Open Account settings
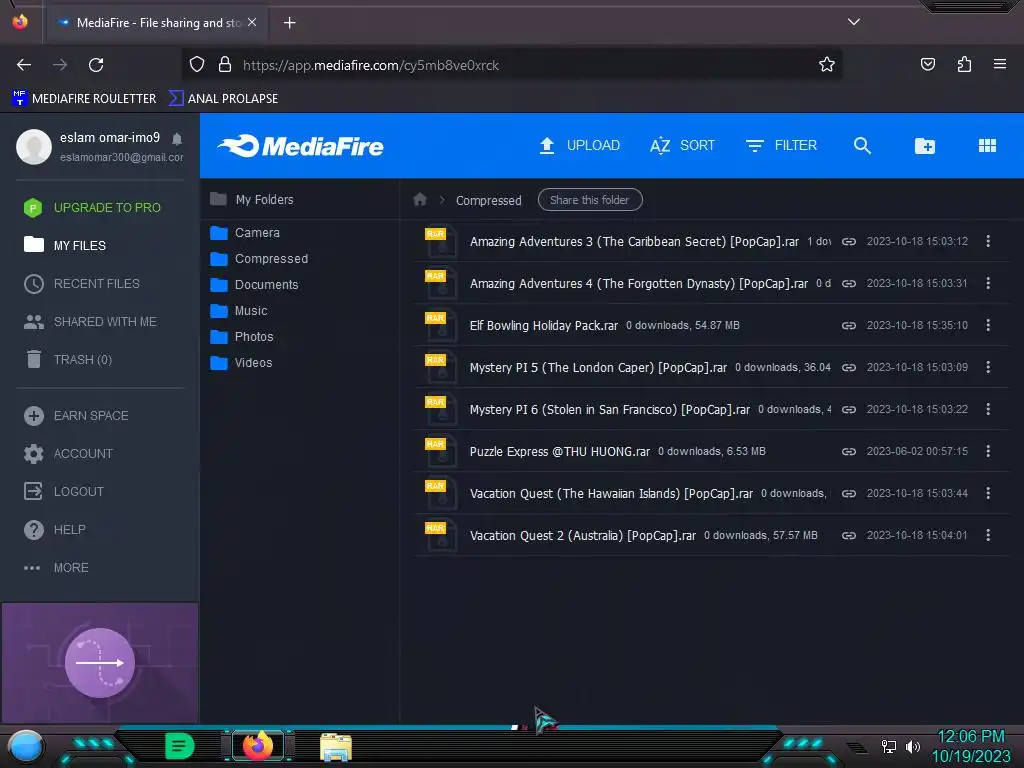This screenshot has height=768, width=1024. 68,453
